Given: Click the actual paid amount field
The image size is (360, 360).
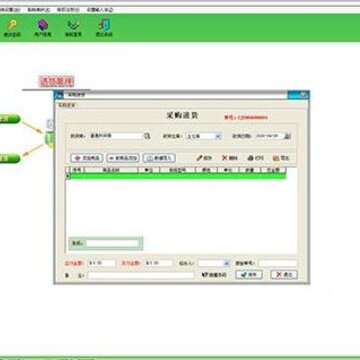Looking at the screenshot, I should [x=158, y=263].
